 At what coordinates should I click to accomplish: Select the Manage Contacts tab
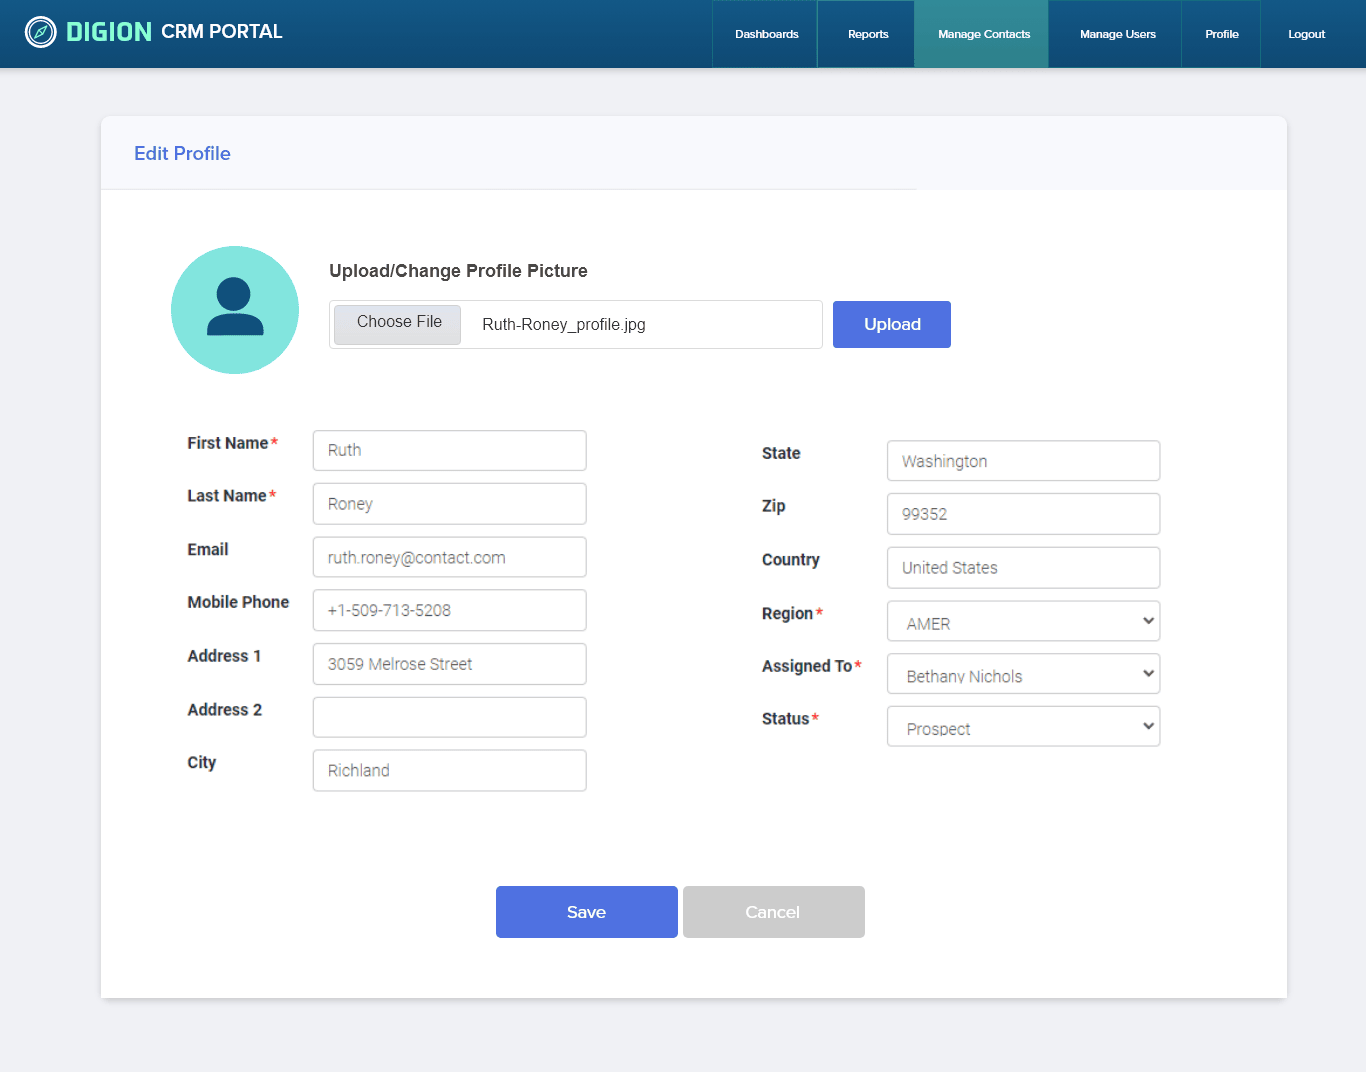pyautogui.click(x=983, y=34)
